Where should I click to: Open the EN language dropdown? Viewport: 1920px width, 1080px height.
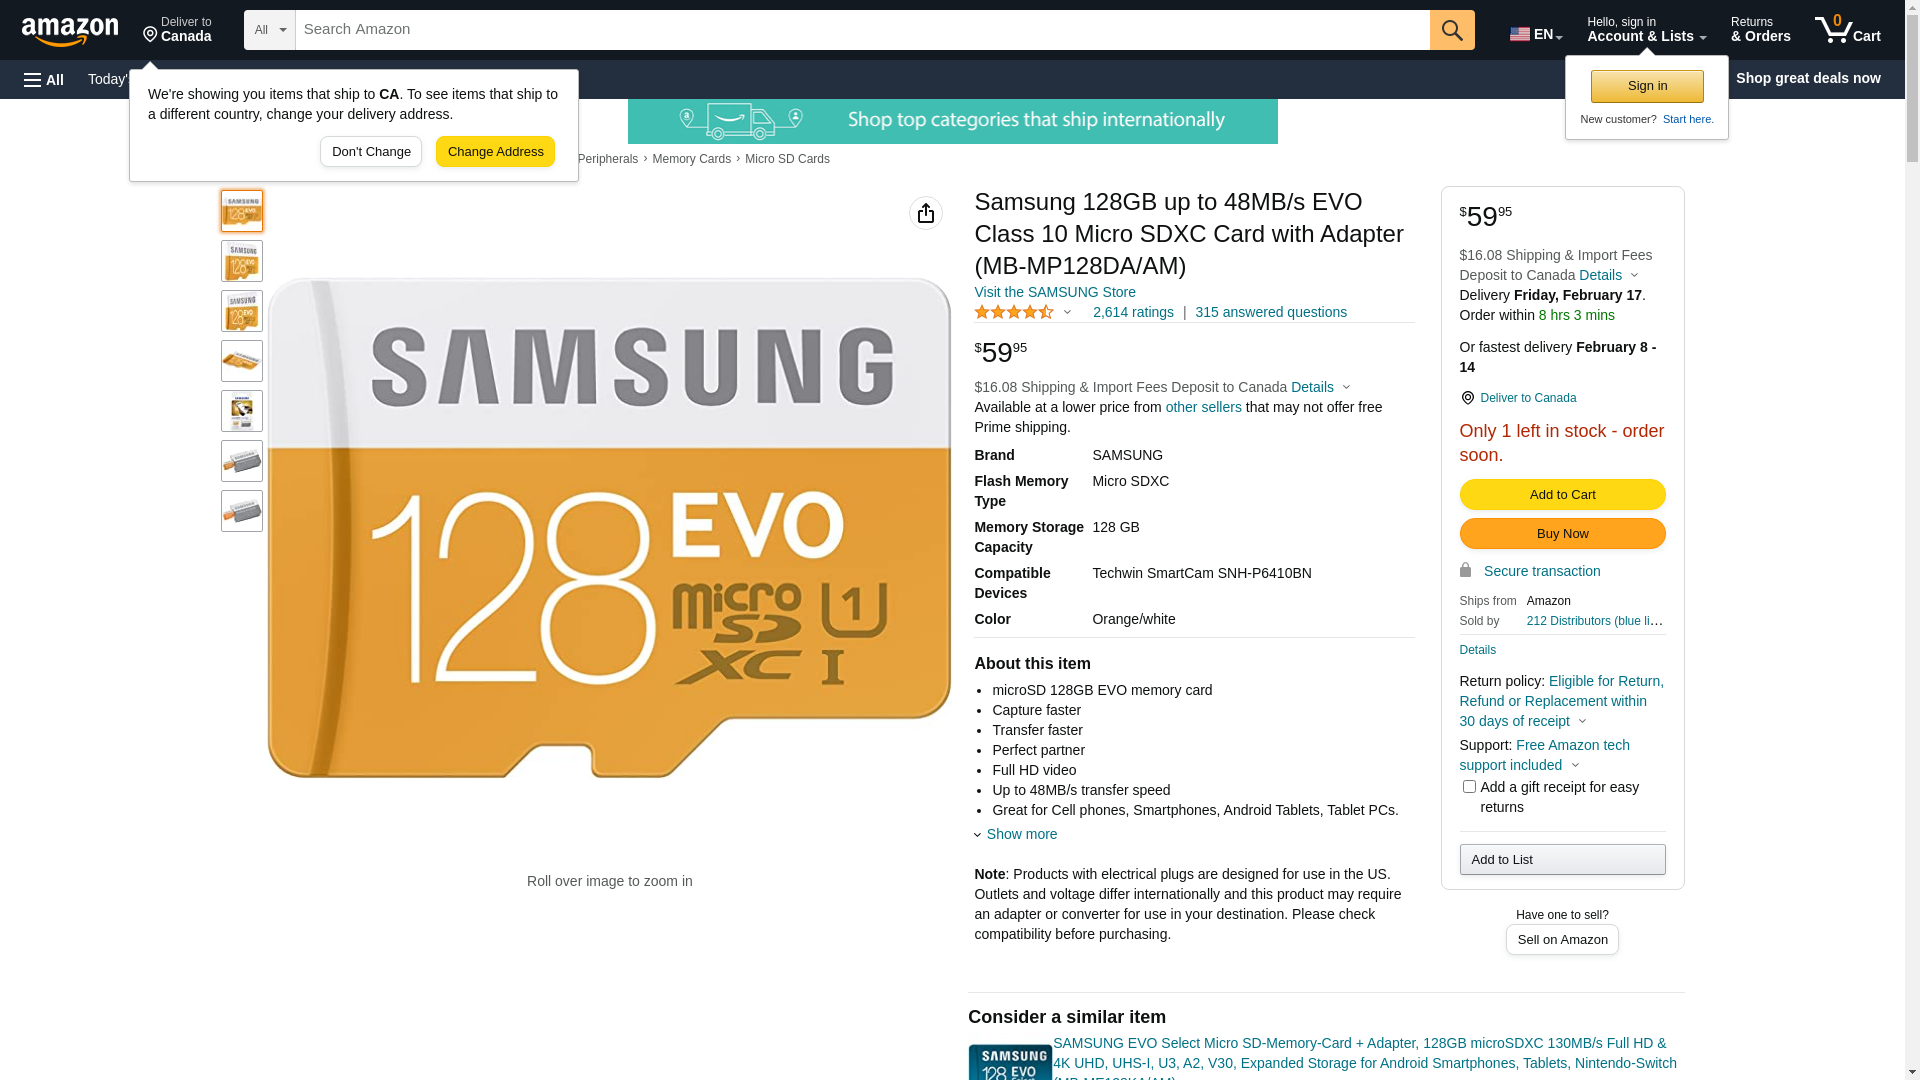coord(1536,33)
